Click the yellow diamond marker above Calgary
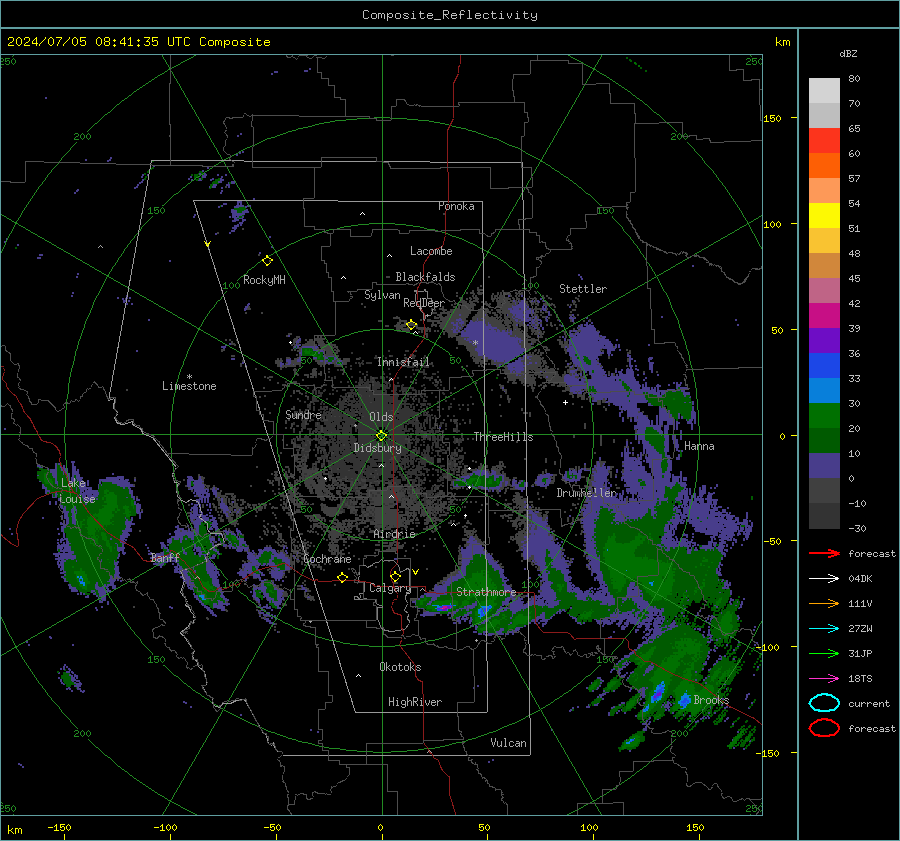The width and height of the screenshot is (900, 841). click(x=395, y=576)
